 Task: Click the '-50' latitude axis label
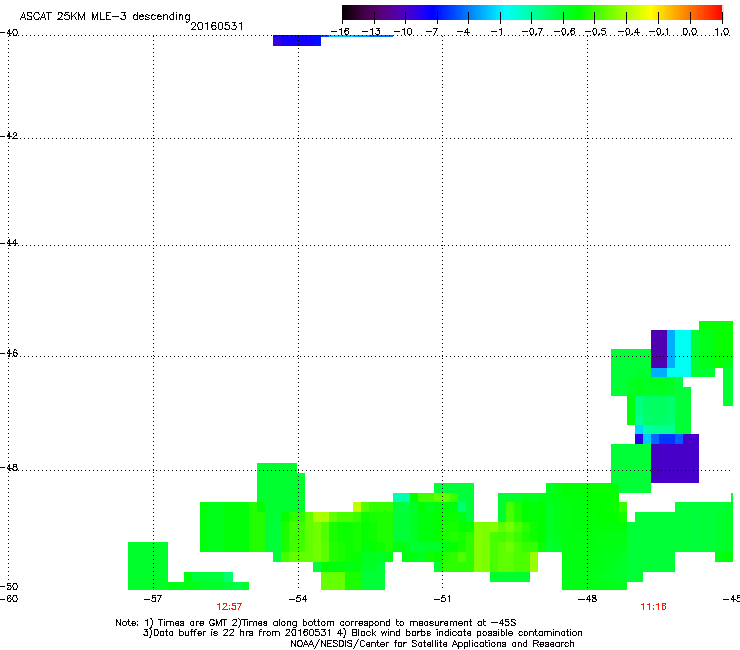coord(9,587)
